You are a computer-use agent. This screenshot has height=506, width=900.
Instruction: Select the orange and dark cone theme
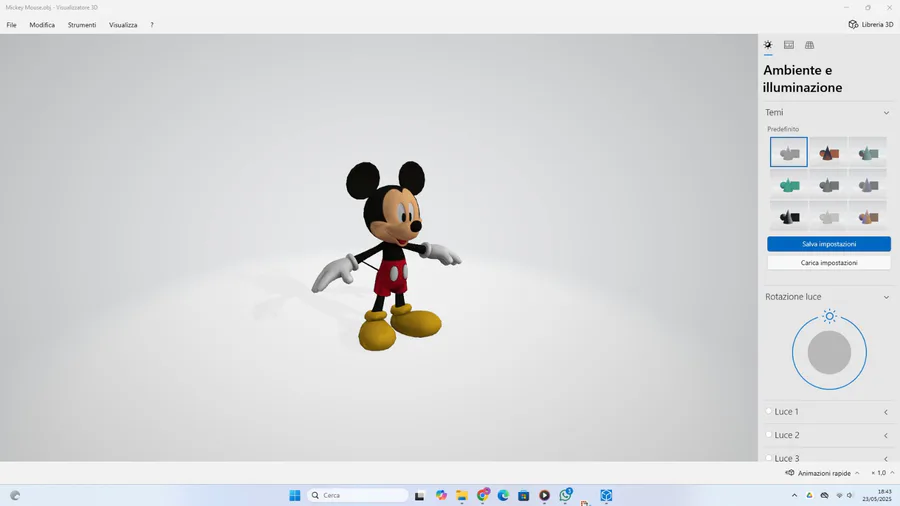(x=828, y=152)
